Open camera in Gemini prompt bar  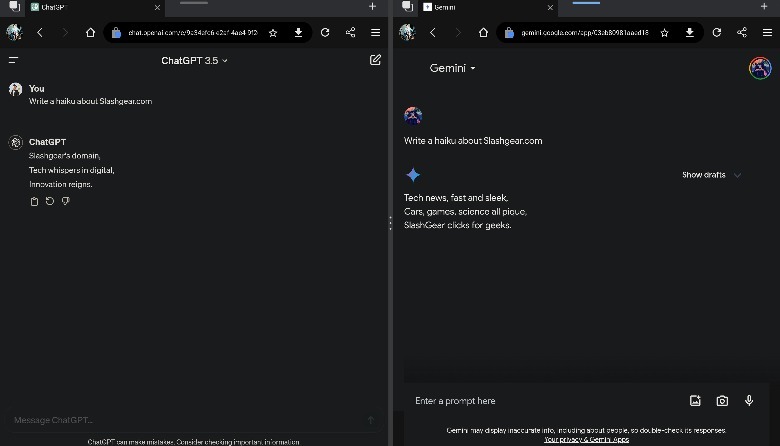(x=722, y=401)
